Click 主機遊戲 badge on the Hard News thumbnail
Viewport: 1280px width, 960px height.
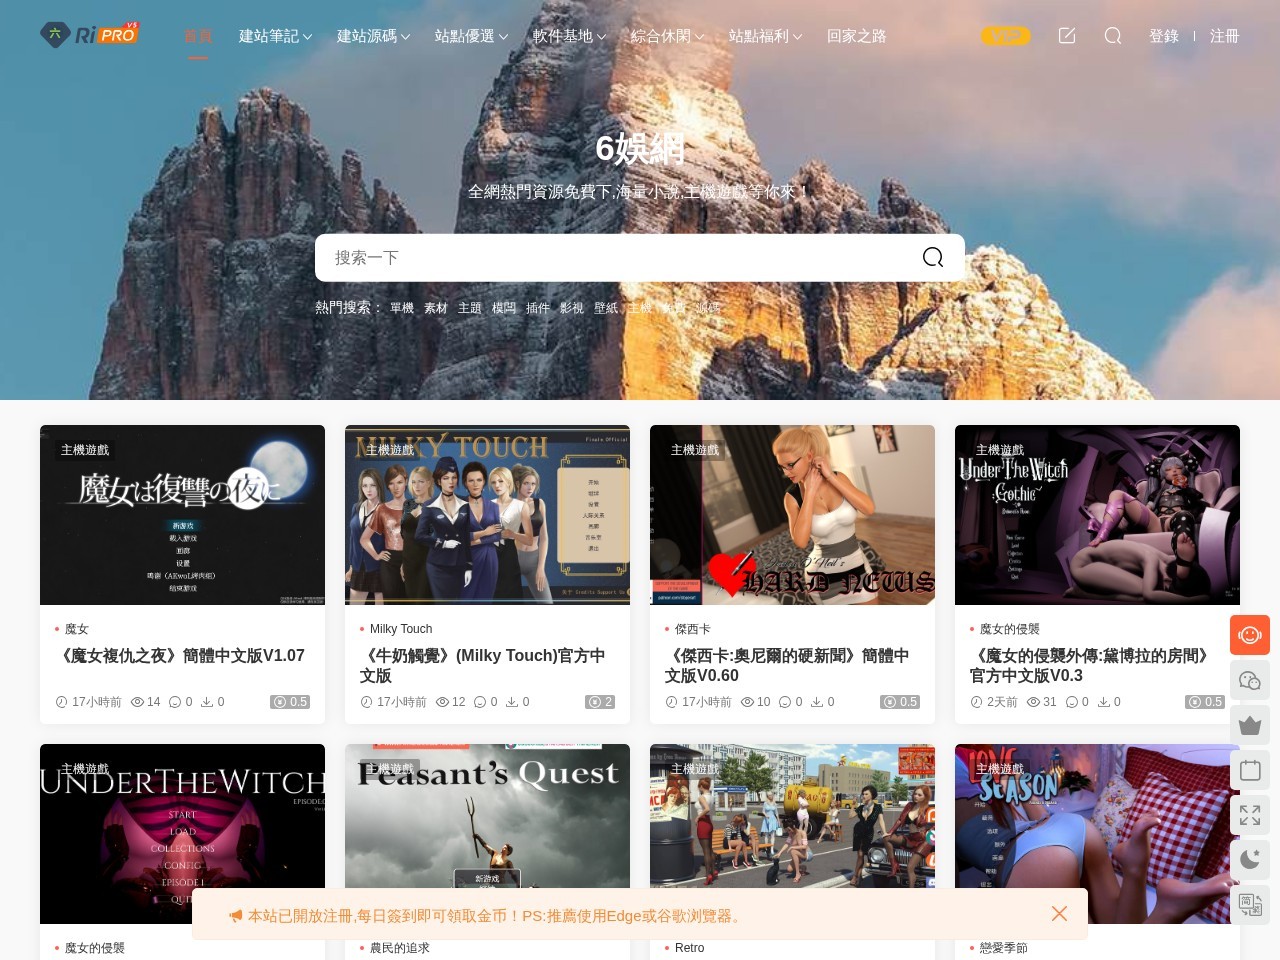(695, 450)
